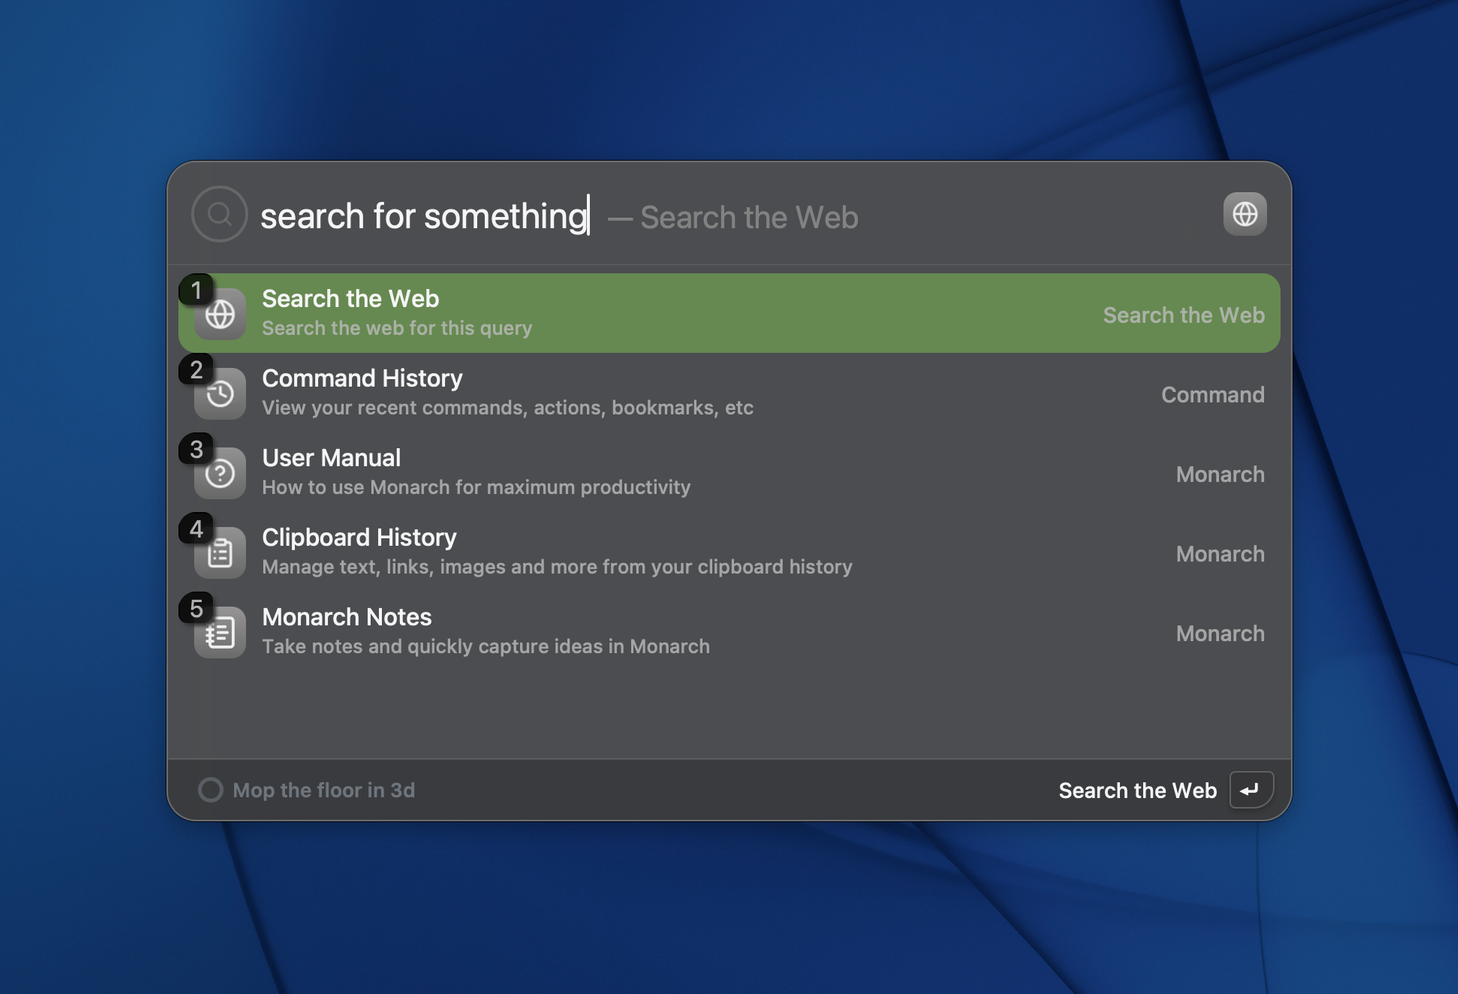Open the "Mop the floor in 3d" reminder text

pyautogui.click(x=323, y=790)
